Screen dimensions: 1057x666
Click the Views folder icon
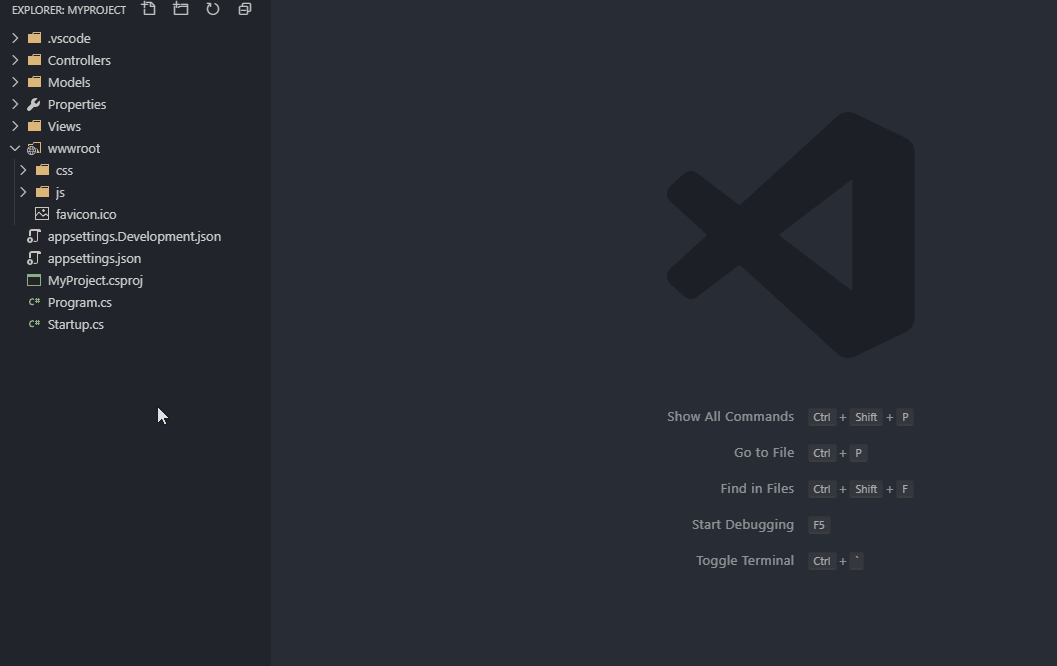click(34, 127)
